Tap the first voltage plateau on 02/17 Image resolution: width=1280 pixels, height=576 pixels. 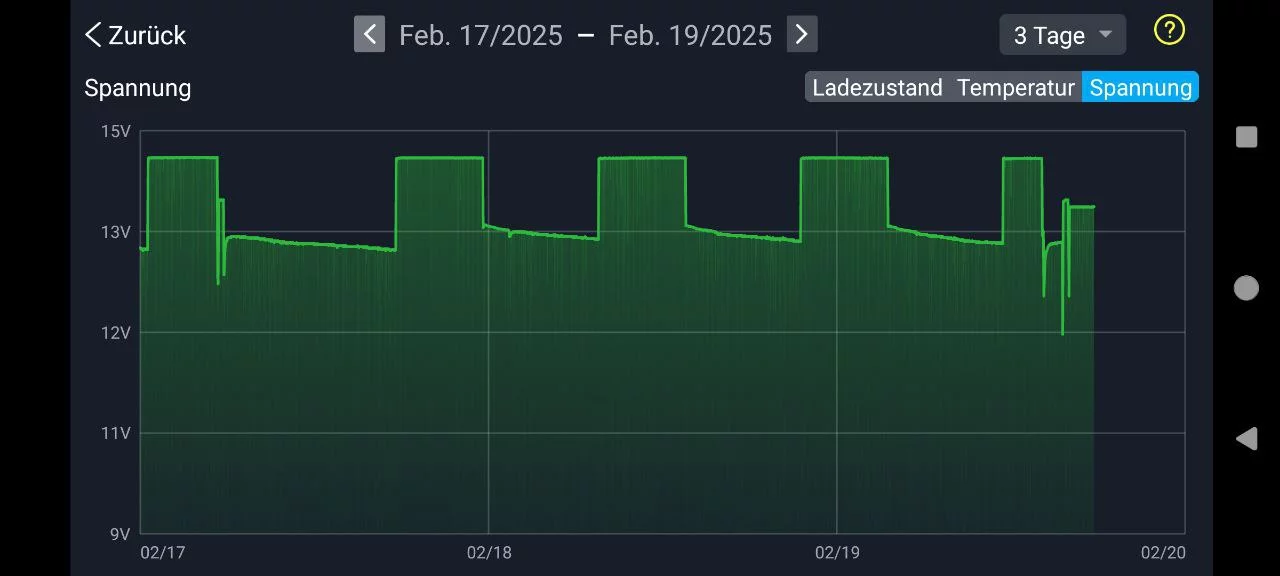182,158
